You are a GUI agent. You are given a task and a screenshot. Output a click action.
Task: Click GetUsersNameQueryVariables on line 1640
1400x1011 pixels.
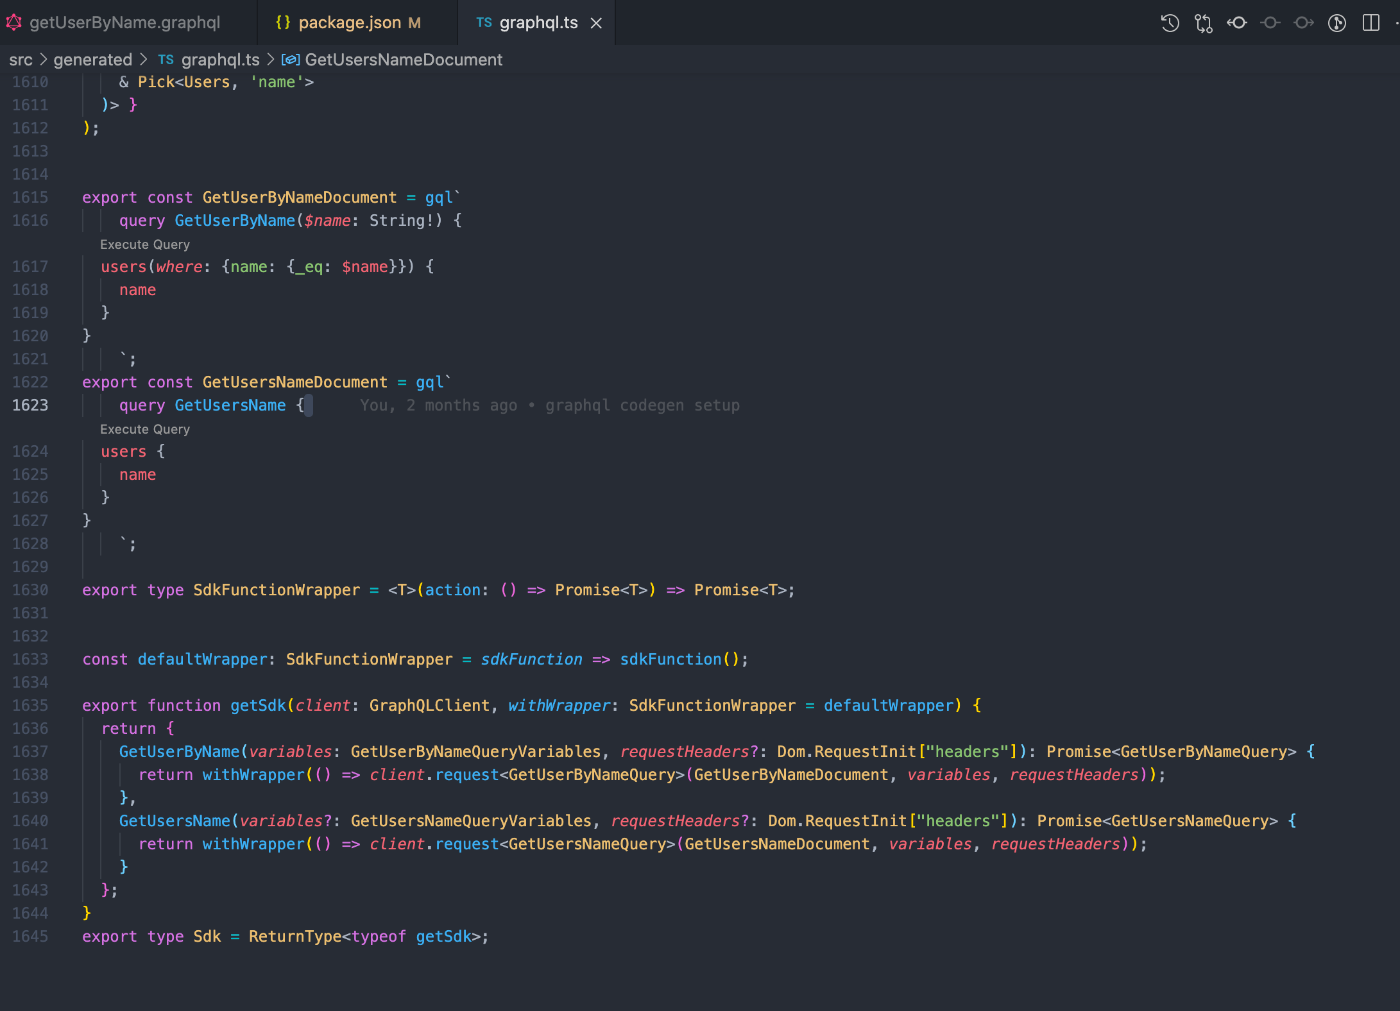coord(471,820)
